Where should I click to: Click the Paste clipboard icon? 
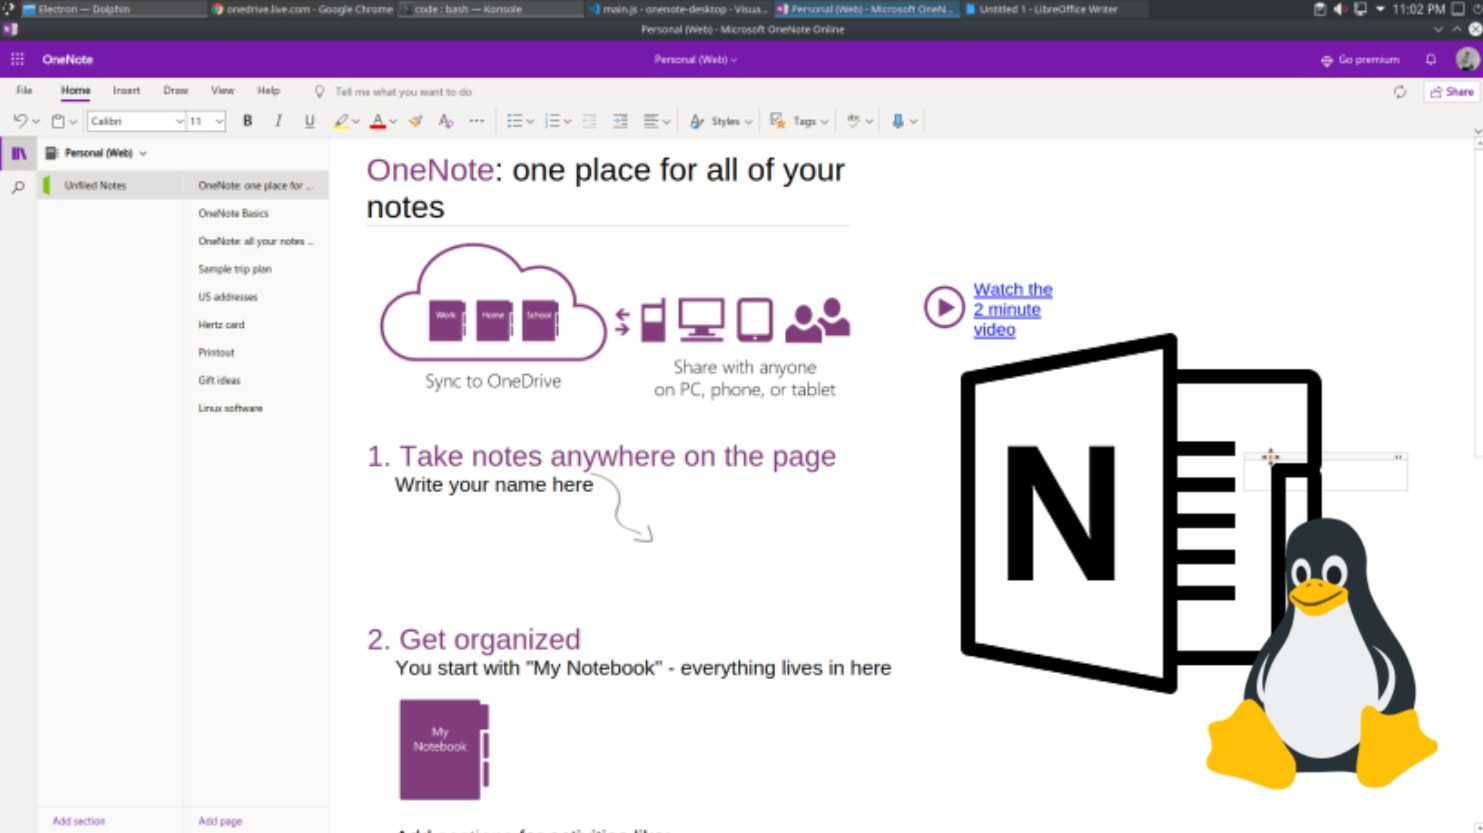pos(58,121)
